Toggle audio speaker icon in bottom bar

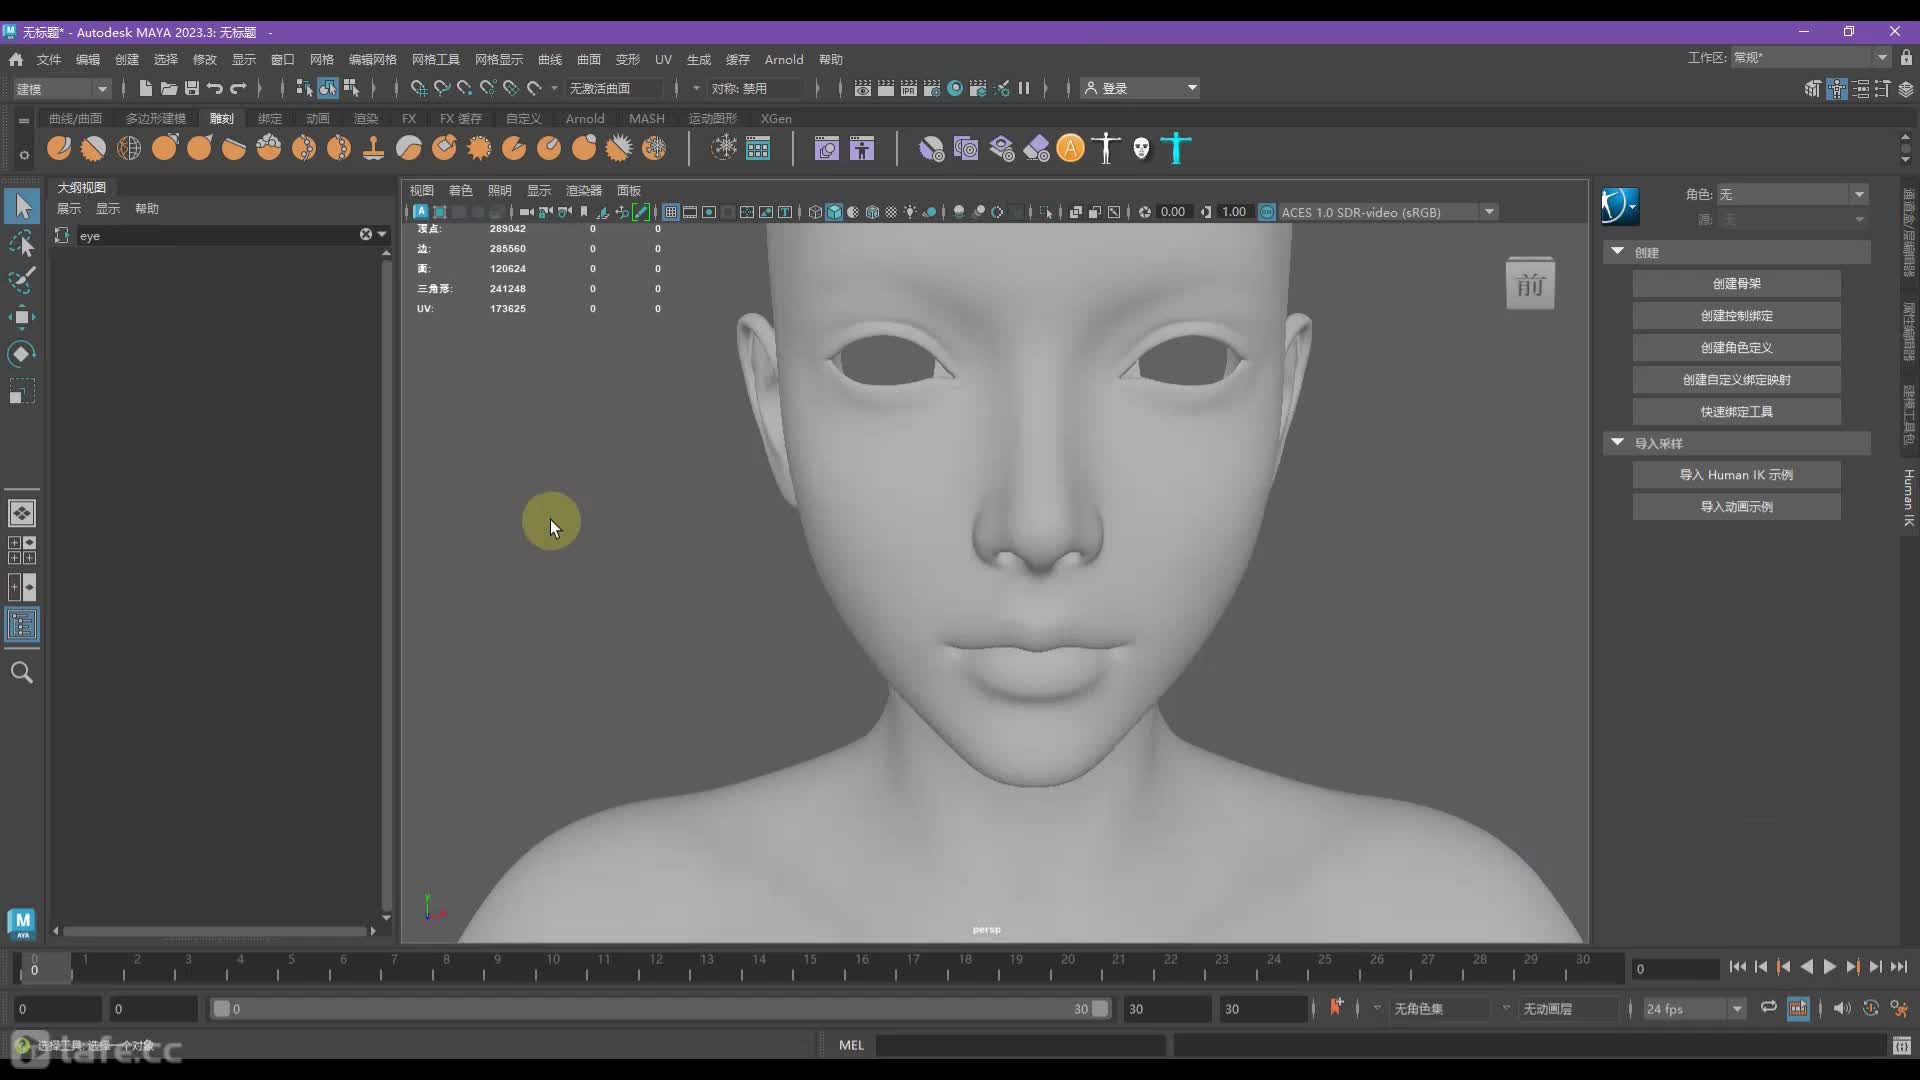(x=1842, y=1008)
